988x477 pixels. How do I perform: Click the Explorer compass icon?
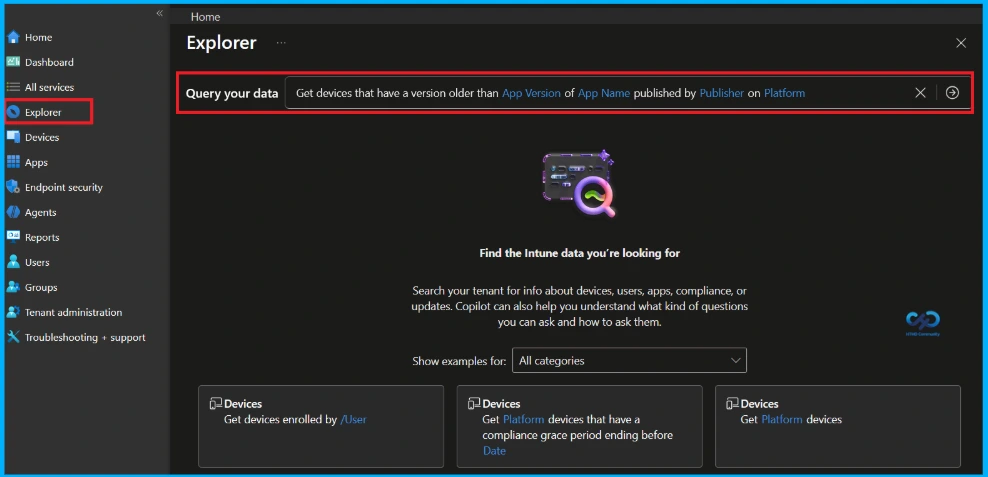click(x=13, y=112)
